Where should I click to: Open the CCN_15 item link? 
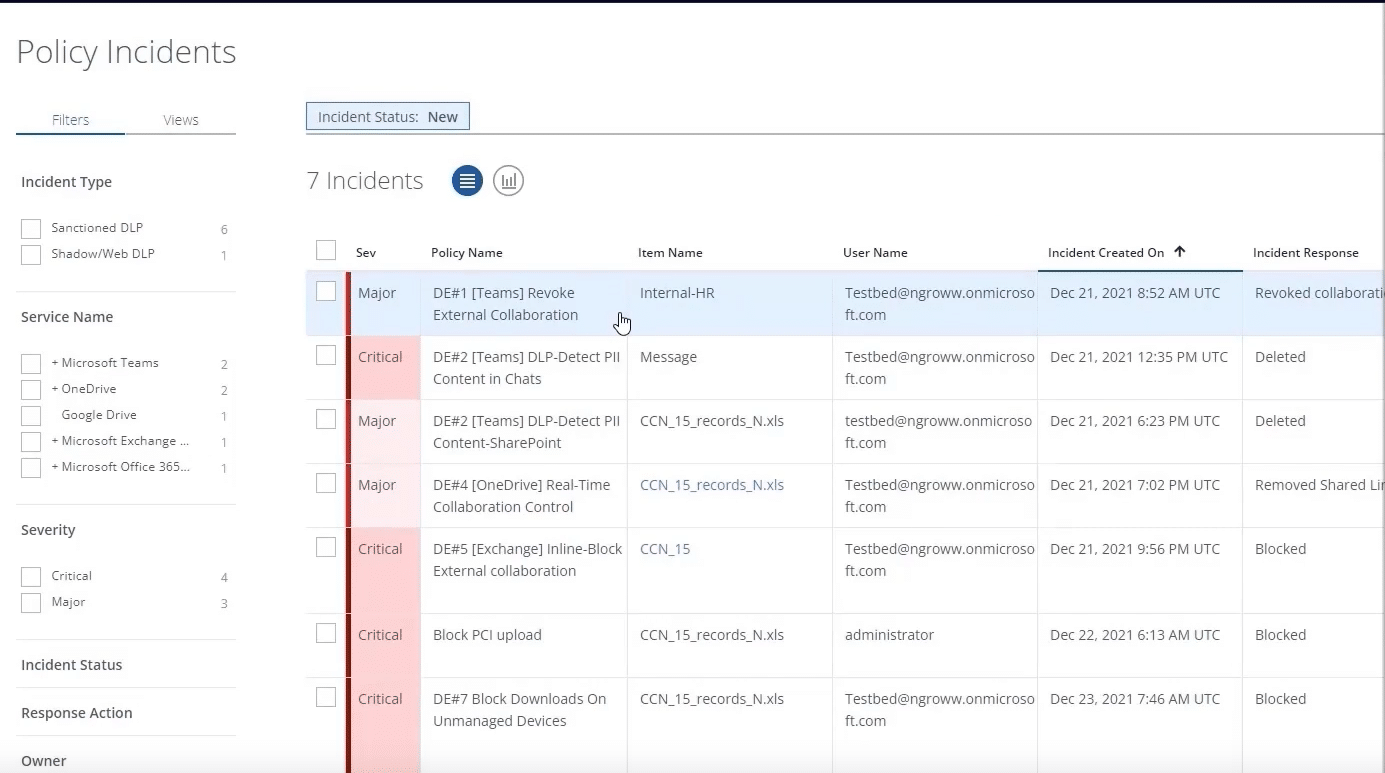point(665,549)
